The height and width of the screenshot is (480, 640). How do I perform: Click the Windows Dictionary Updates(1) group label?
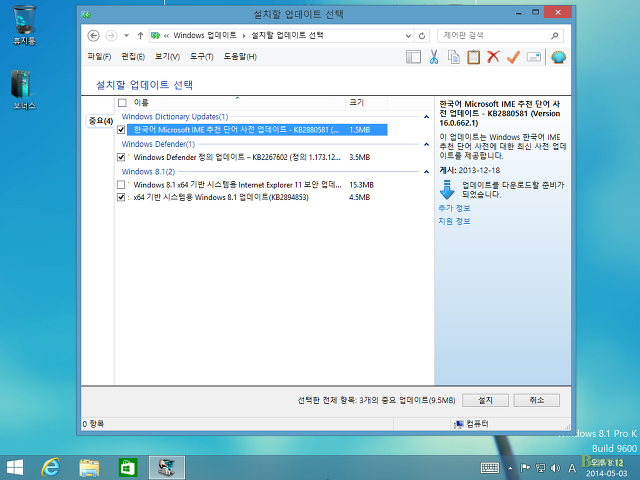tap(175, 117)
